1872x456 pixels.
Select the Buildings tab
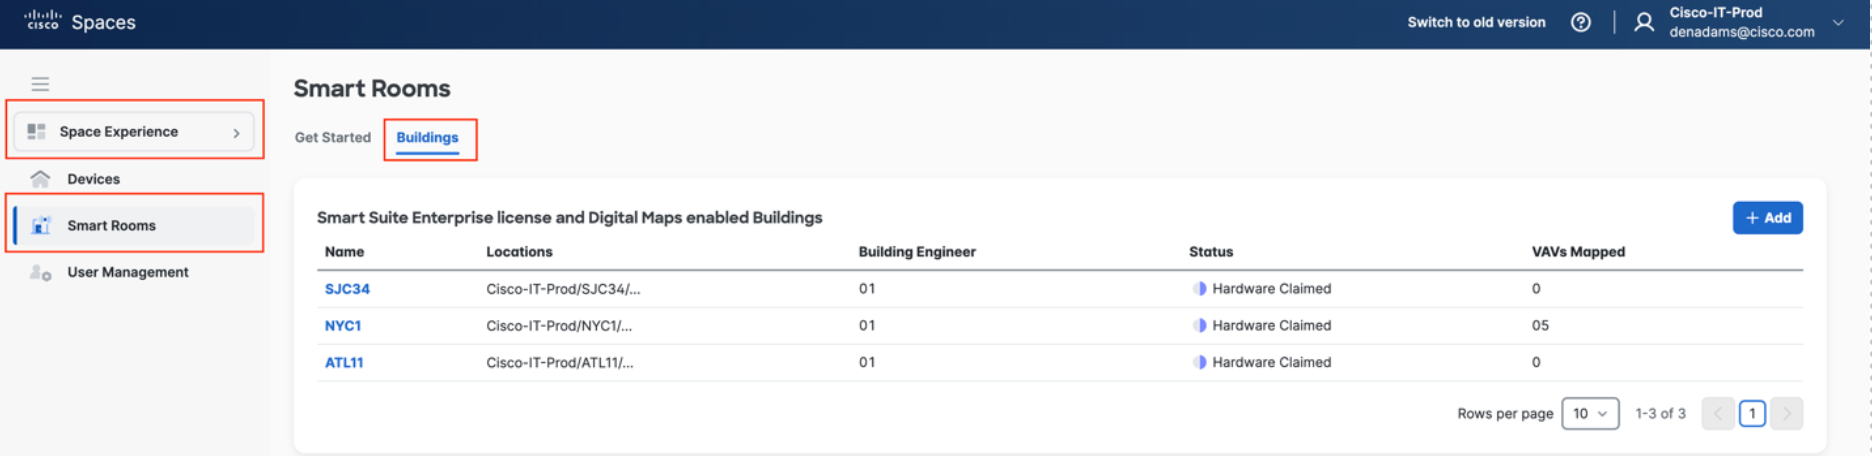(427, 138)
